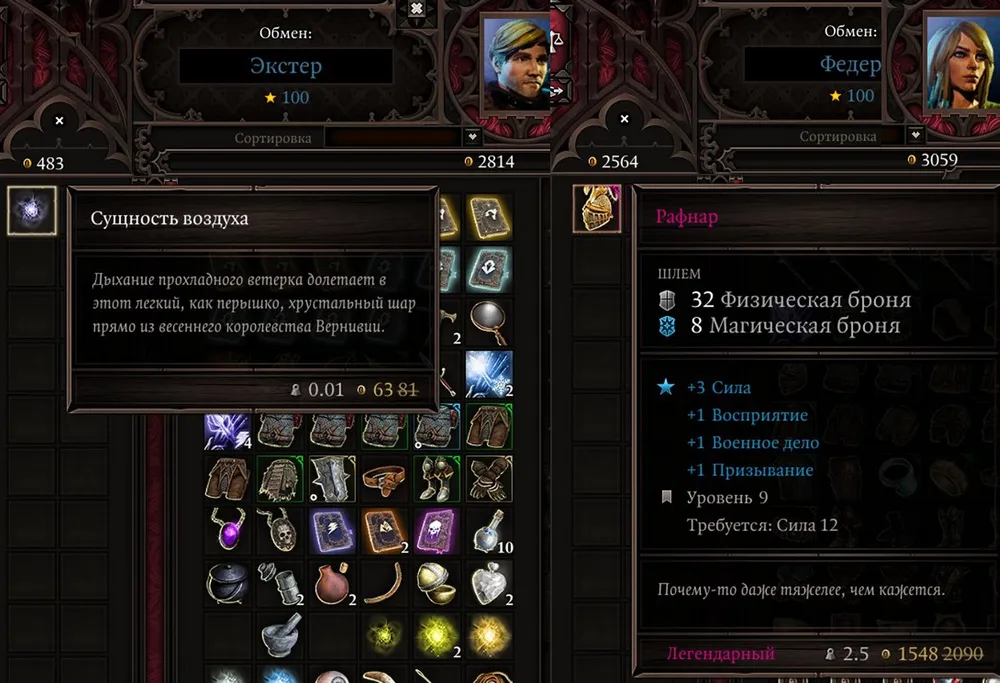Viewport: 1000px width, 683px height.
Task: Click the golden helmet Rafnar icon
Action: (x=597, y=209)
